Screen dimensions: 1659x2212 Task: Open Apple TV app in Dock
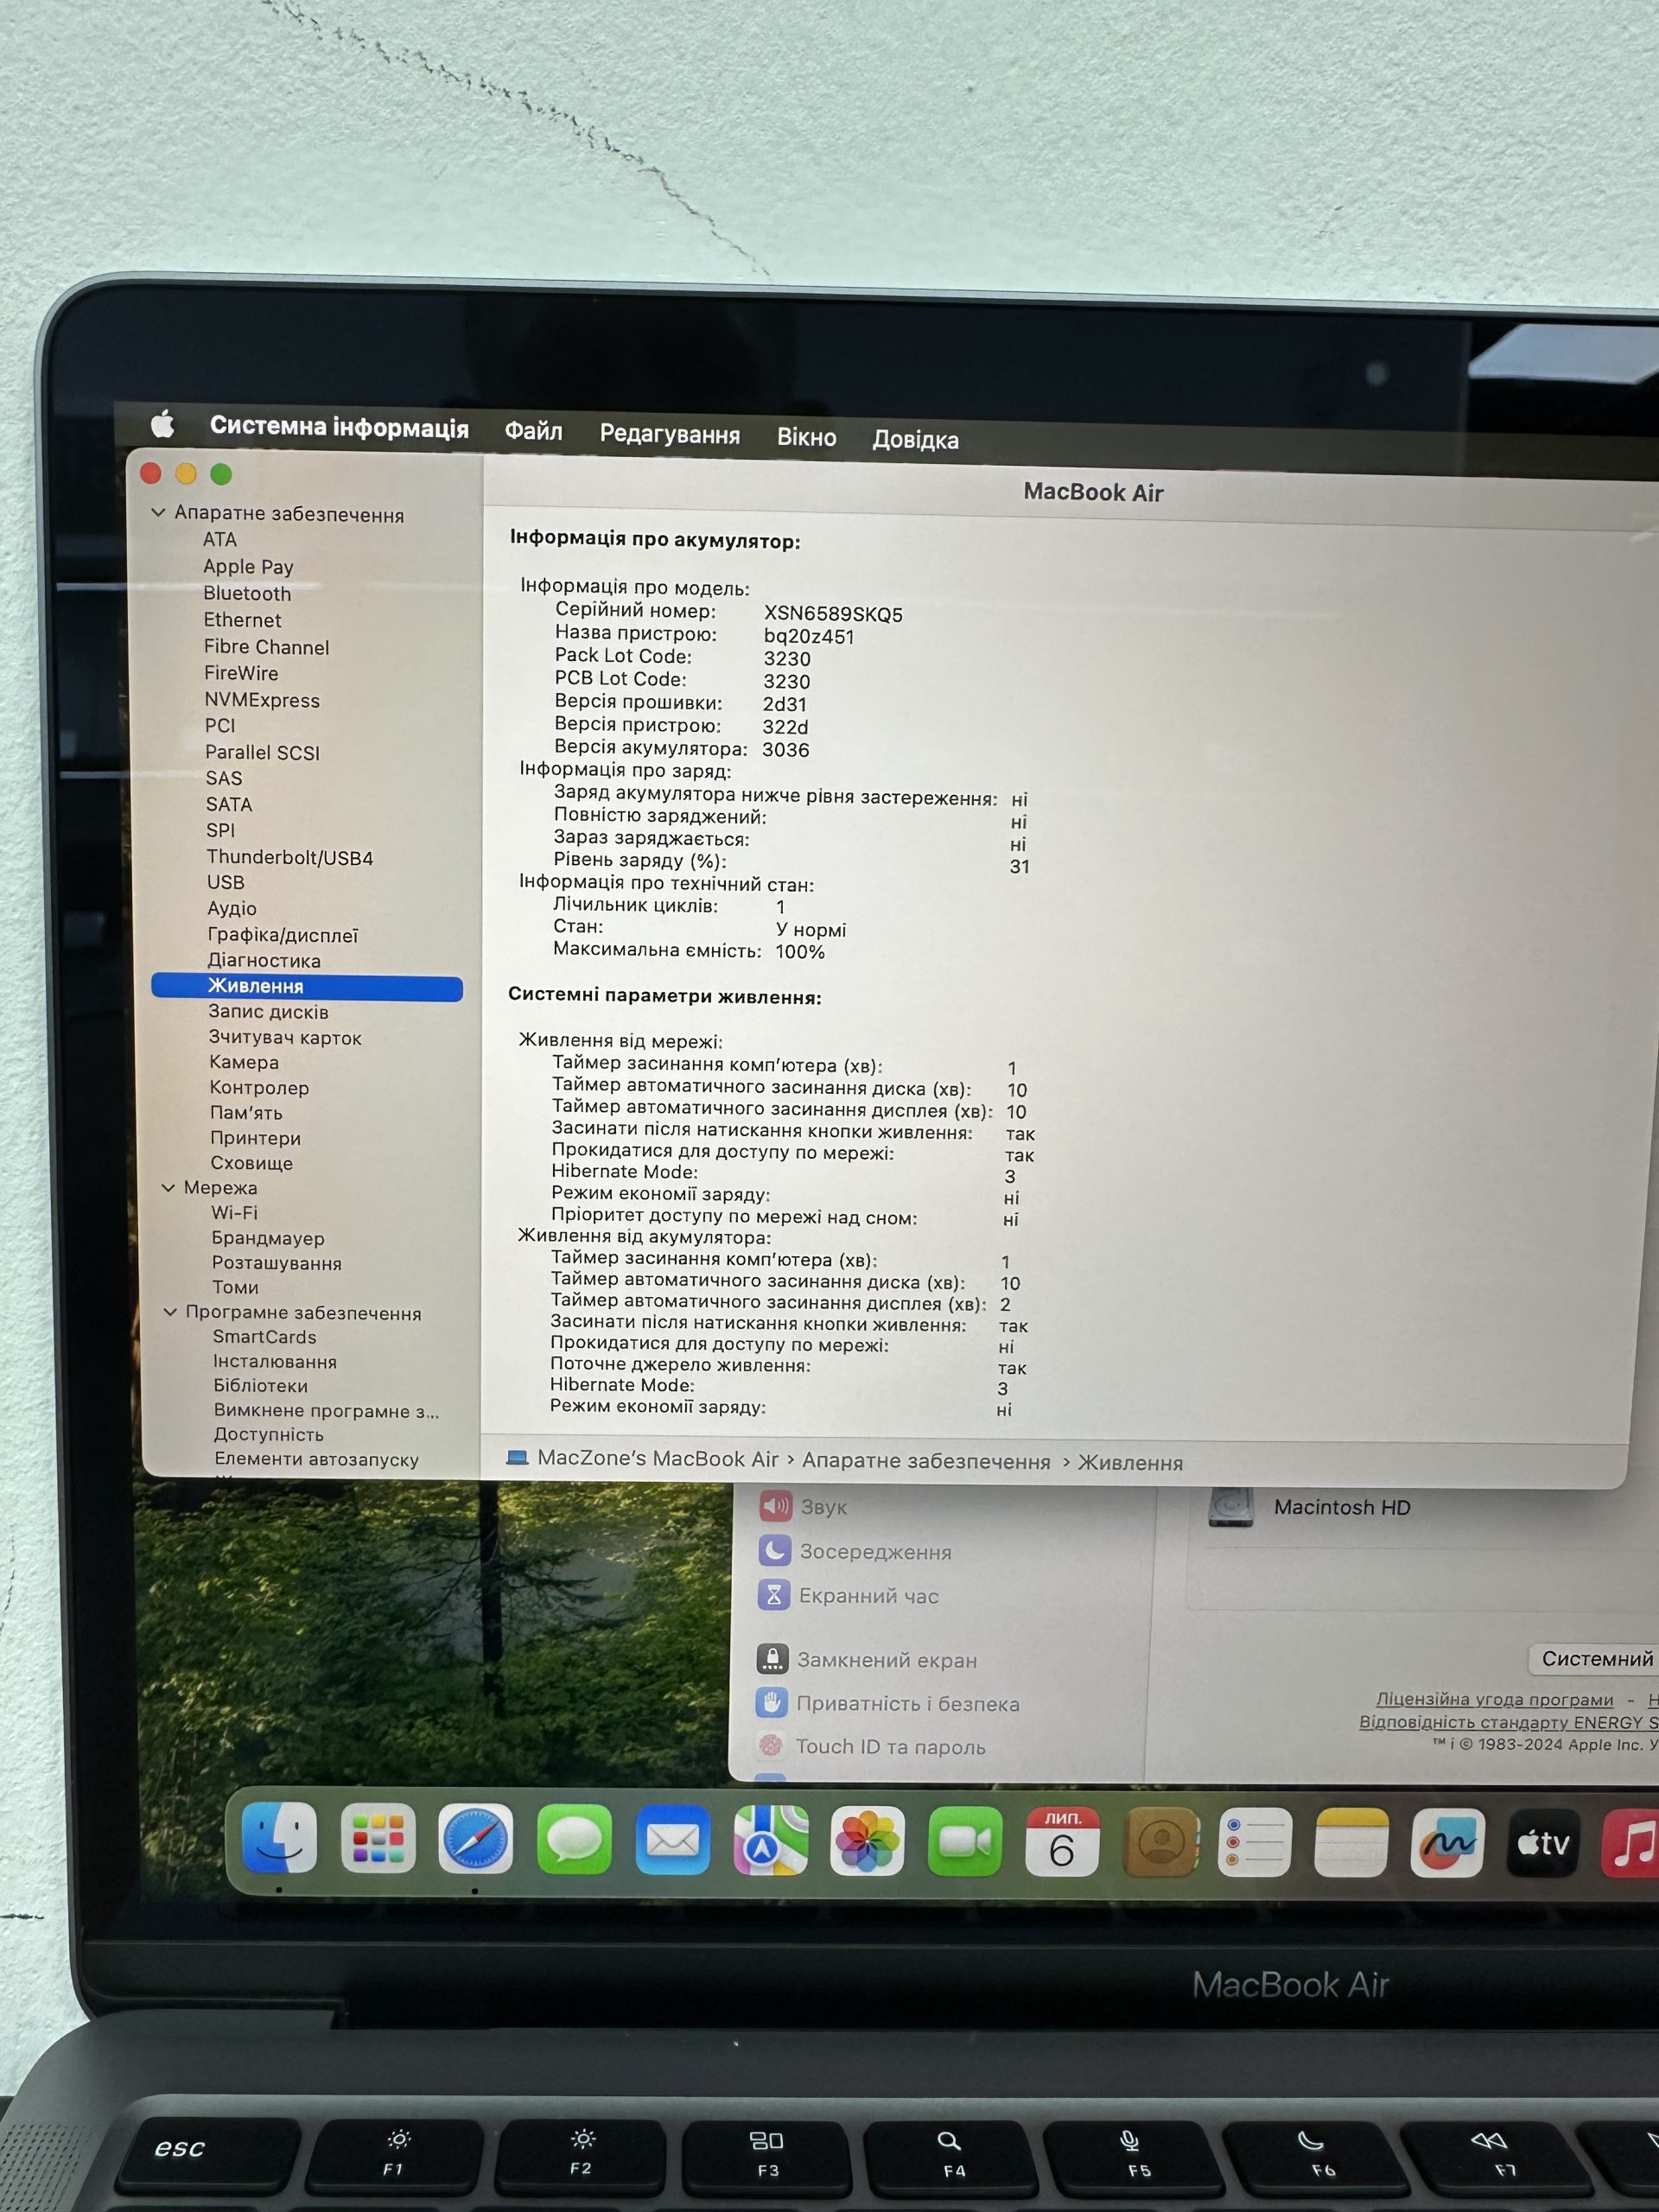(x=1544, y=1842)
